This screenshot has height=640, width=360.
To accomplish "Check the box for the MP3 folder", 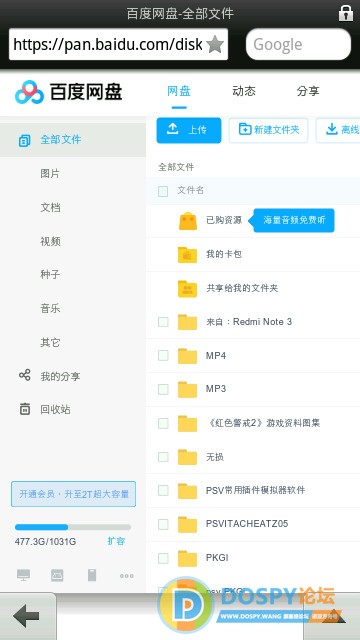I will click(x=163, y=389).
